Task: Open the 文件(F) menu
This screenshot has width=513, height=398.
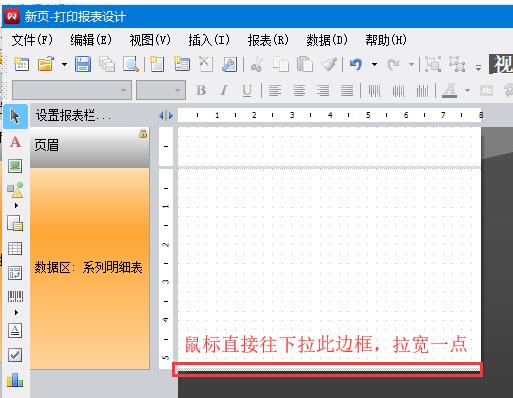Action: 32,40
